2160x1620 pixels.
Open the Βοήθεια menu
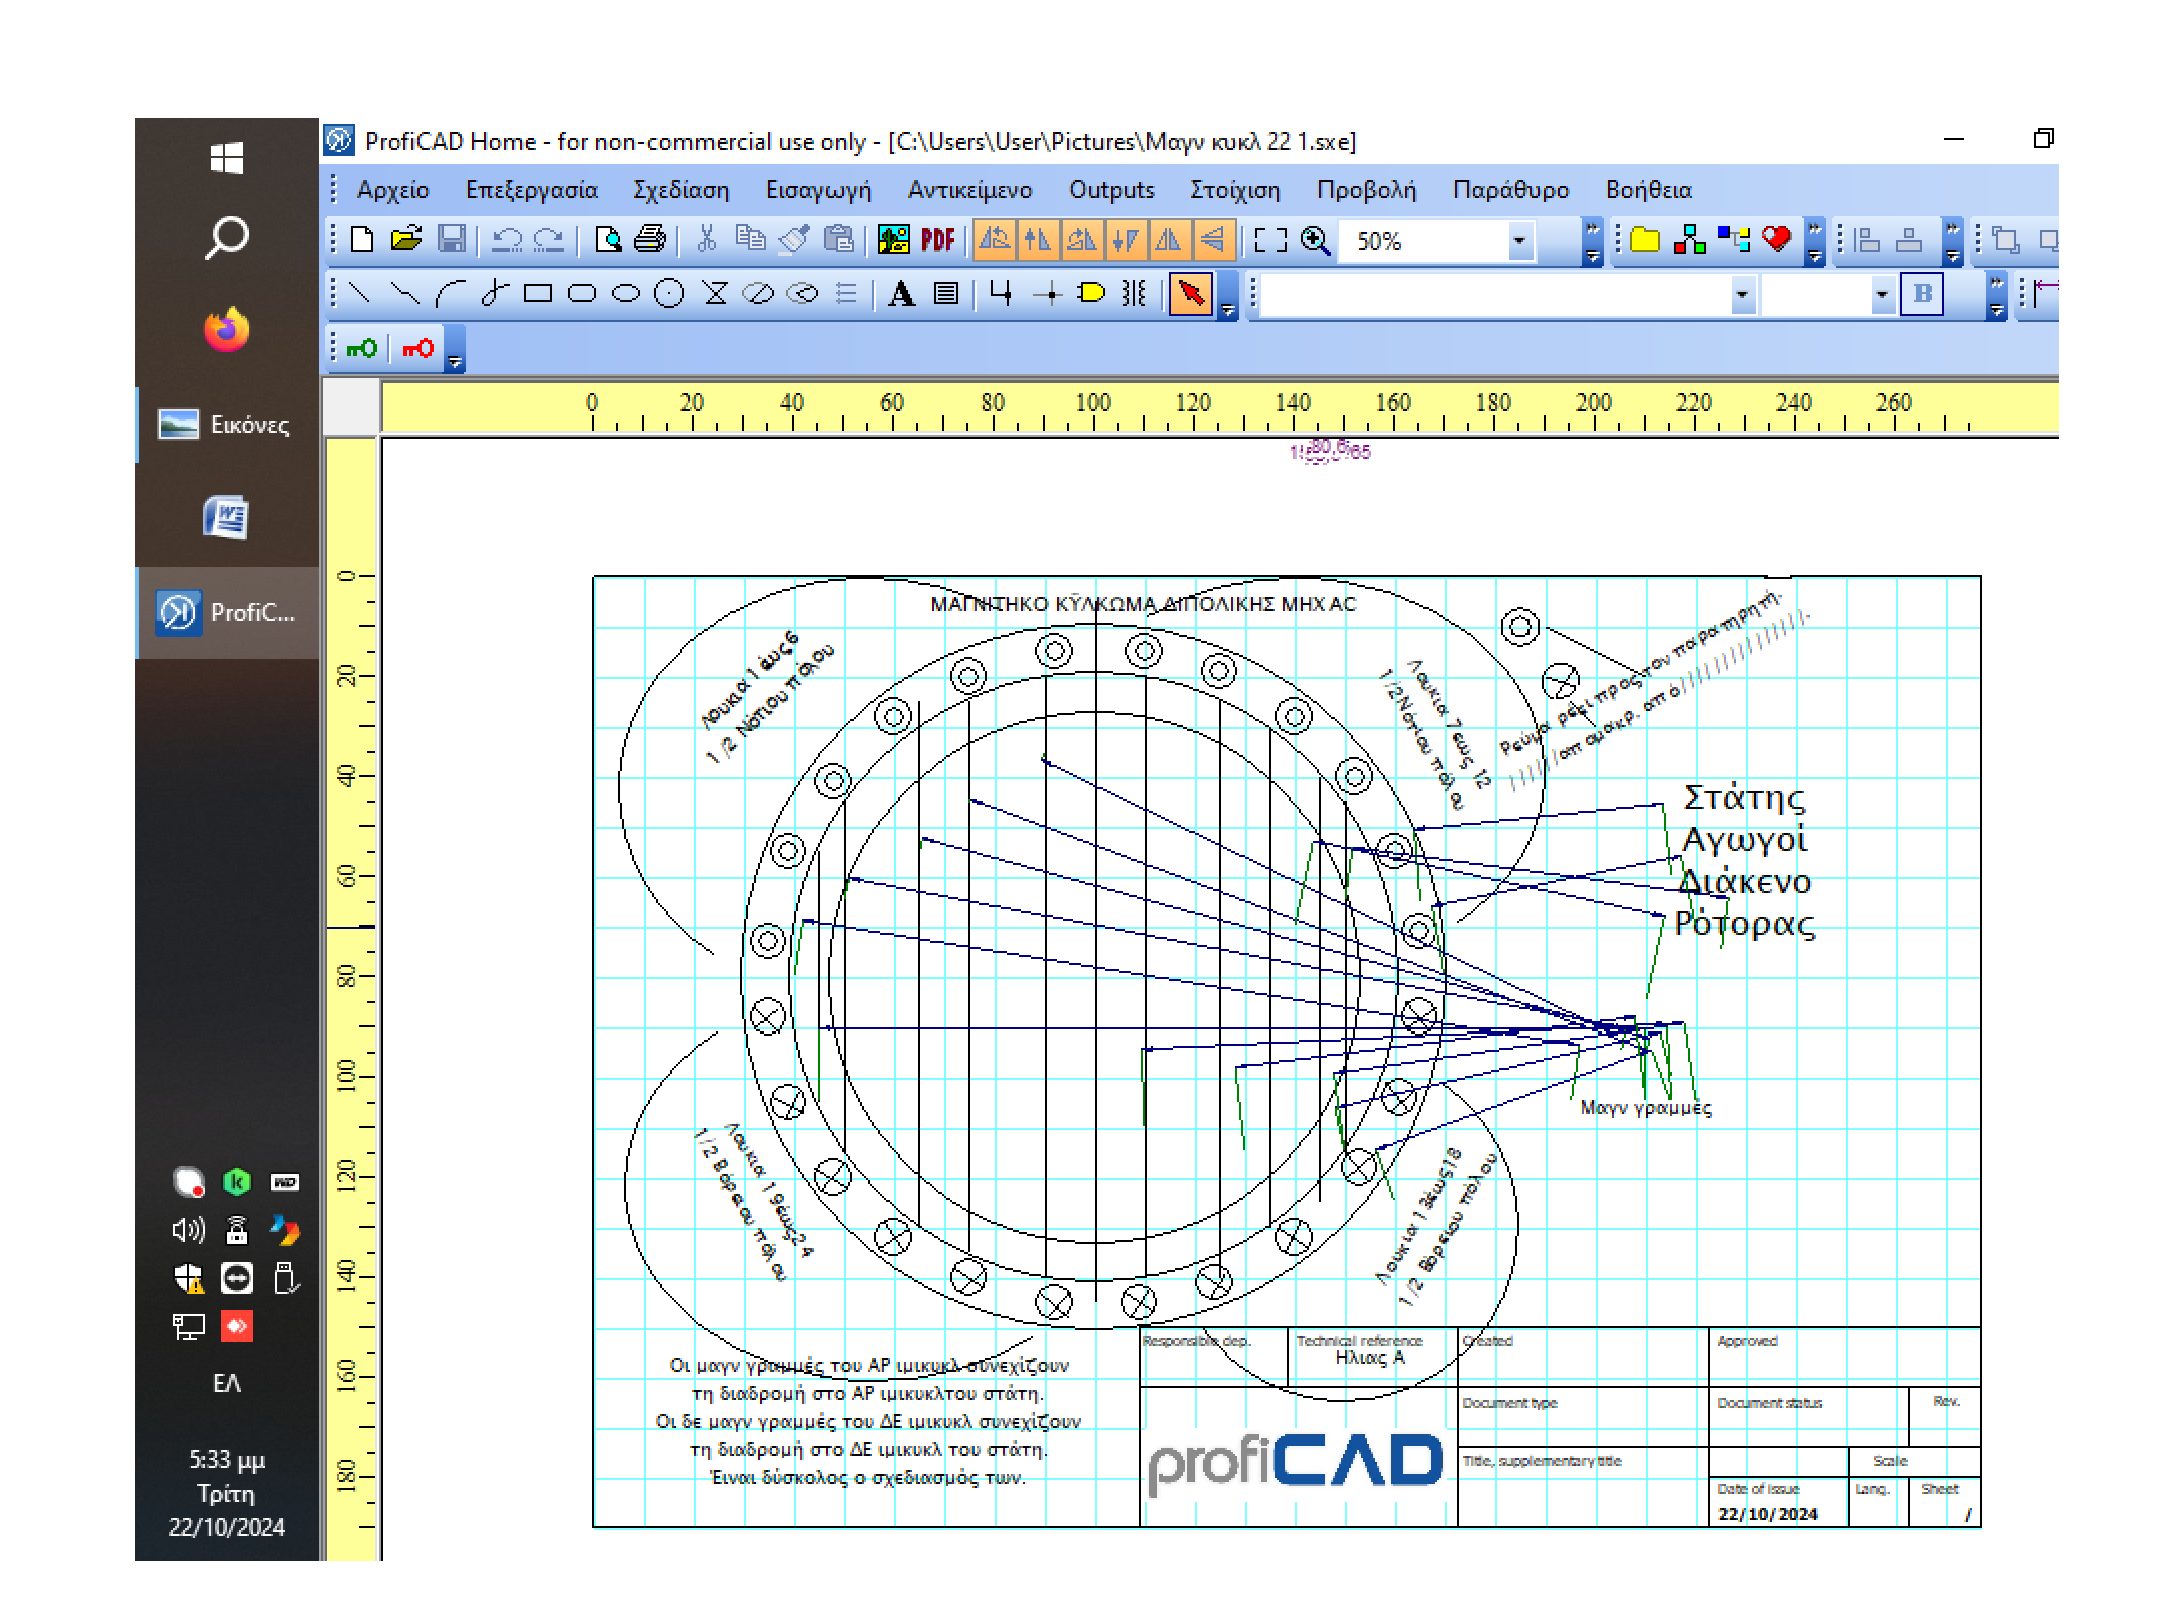tap(1648, 190)
